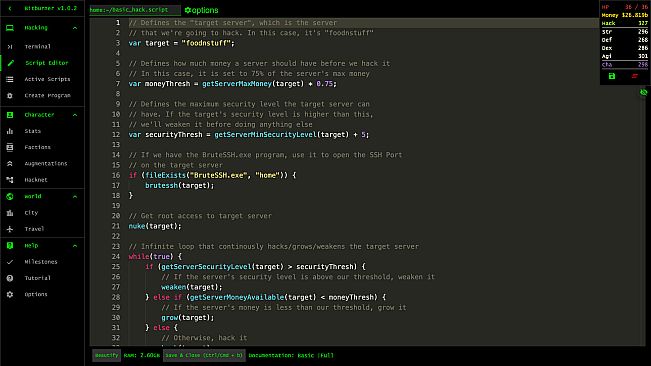
Task: Open the Milestones page
Action: pos(41,262)
